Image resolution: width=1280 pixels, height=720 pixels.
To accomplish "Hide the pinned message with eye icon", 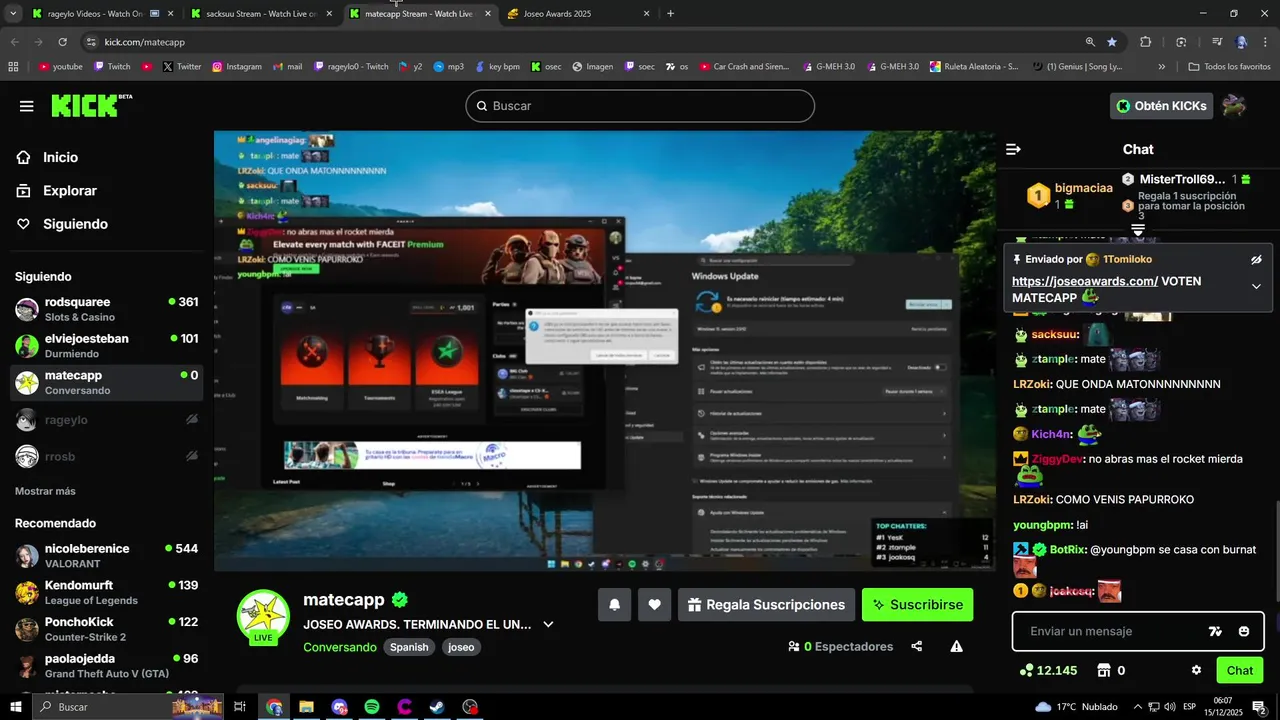I will [1256, 259].
